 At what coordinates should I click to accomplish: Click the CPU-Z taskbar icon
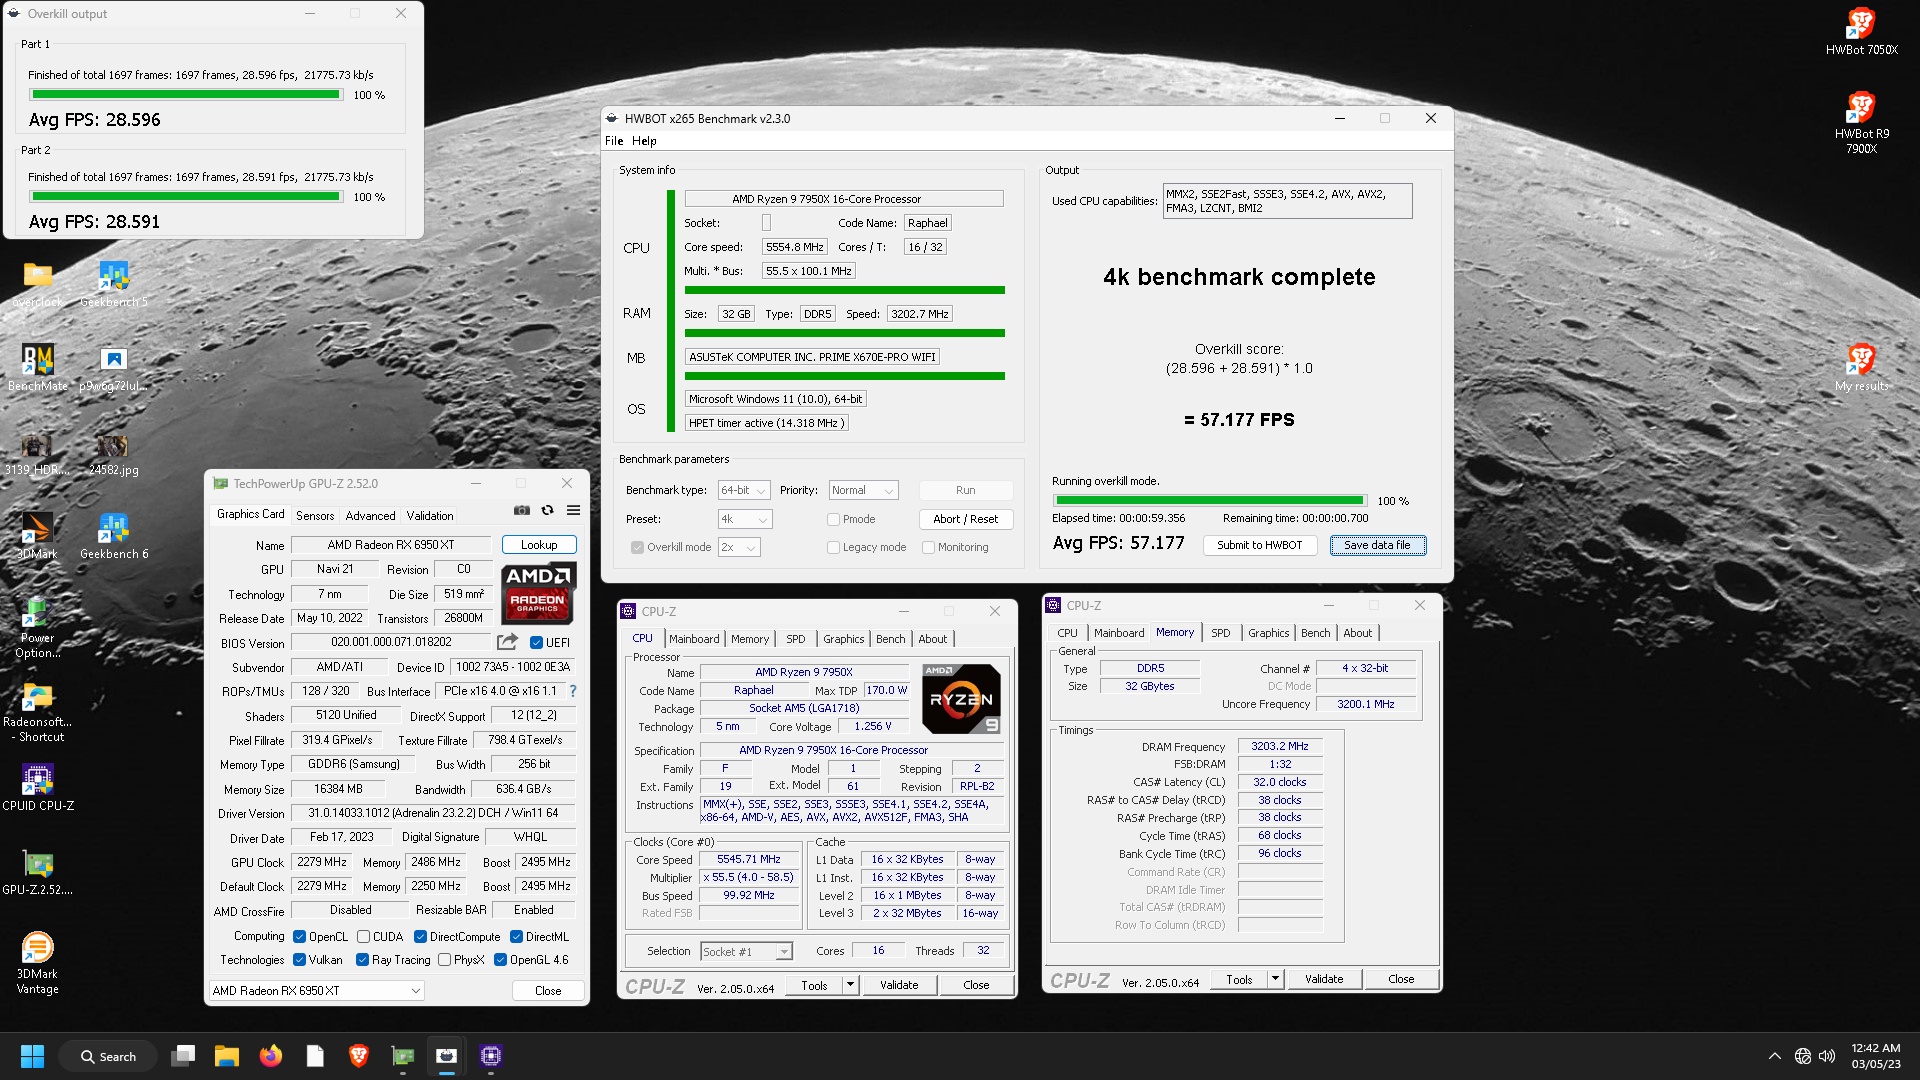[491, 1056]
